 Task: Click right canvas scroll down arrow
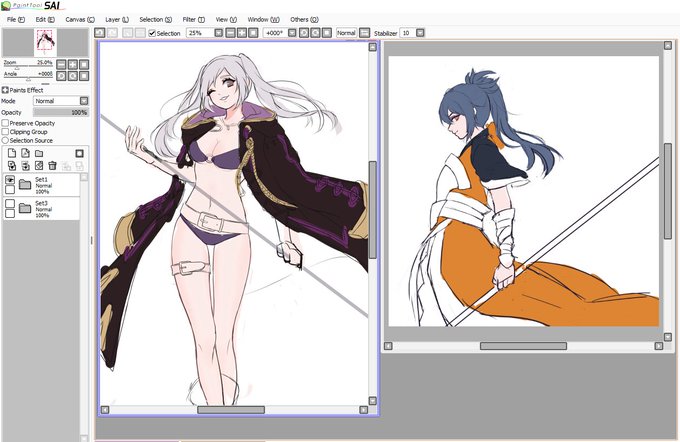coord(667,336)
